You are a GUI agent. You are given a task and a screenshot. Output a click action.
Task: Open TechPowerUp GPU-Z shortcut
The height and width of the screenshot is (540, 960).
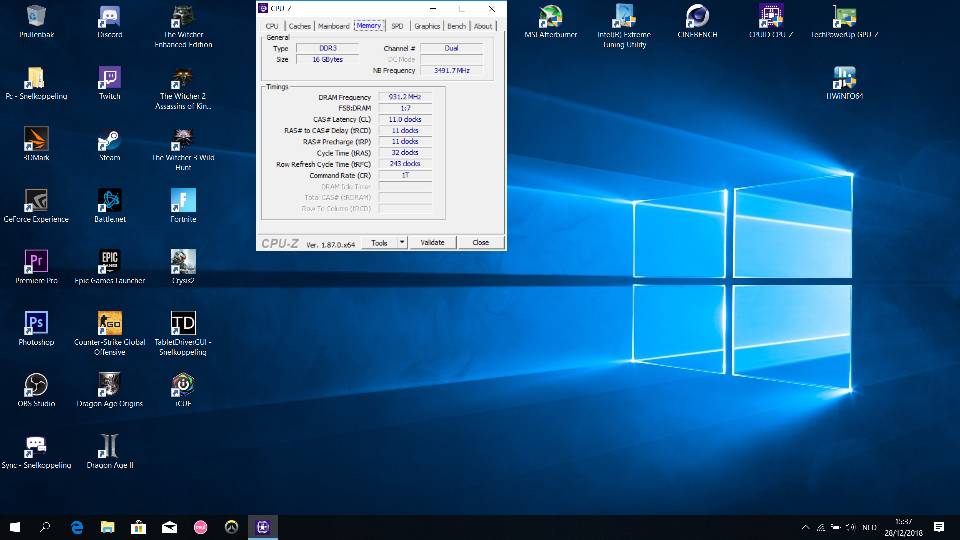[x=844, y=21]
